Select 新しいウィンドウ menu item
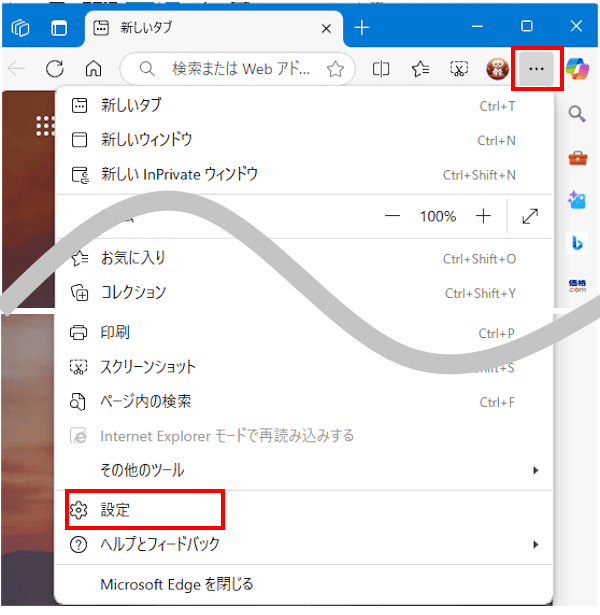The height and width of the screenshot is (615, 600). click(304, 140)
